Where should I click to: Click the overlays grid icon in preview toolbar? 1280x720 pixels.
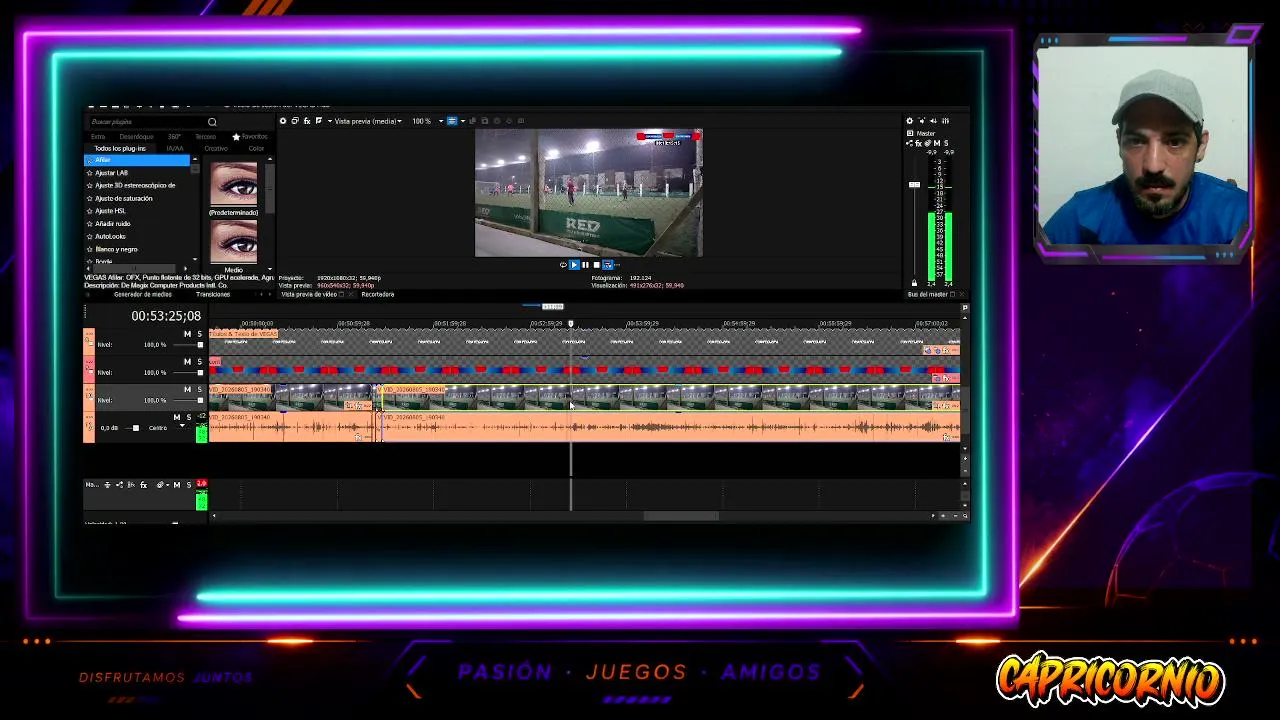tap(452, 121)
